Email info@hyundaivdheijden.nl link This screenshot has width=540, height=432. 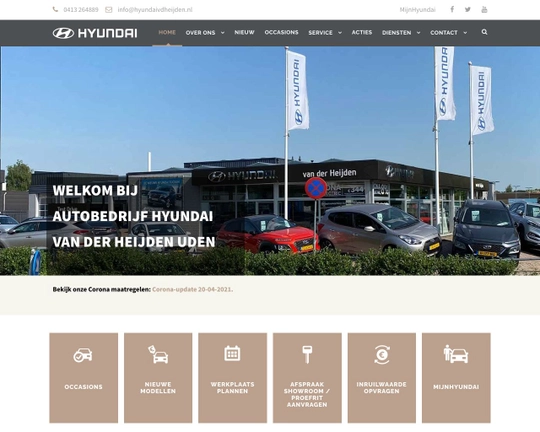tap(155, 10)
